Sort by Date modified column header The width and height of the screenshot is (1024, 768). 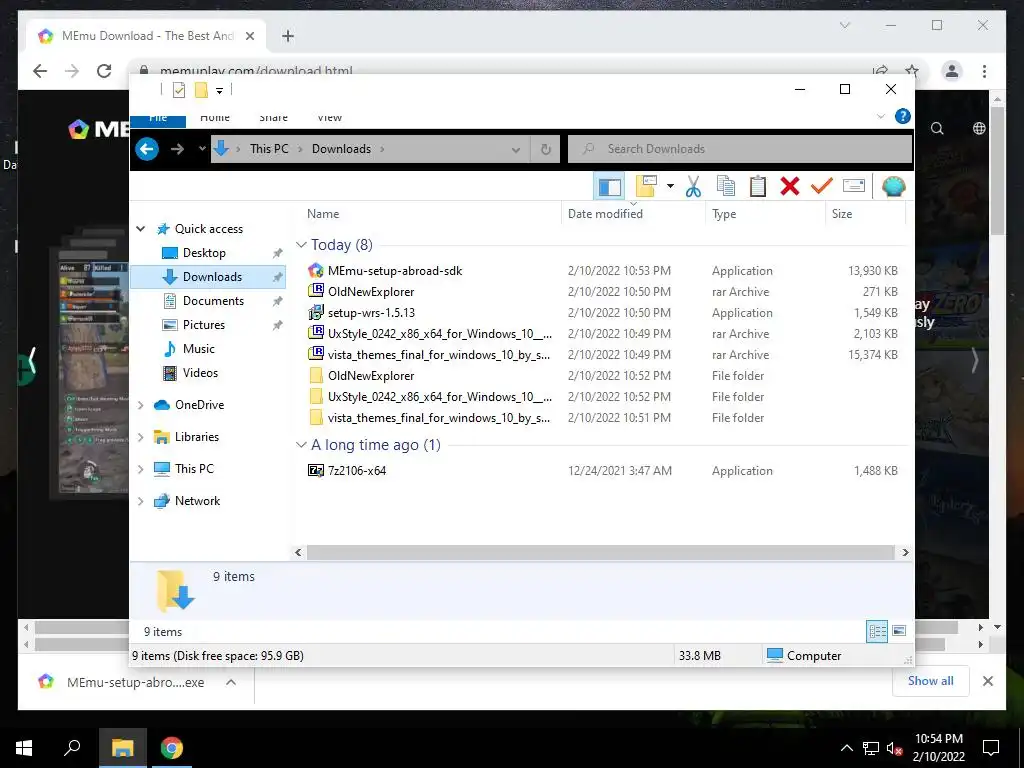tap(633, 214)
